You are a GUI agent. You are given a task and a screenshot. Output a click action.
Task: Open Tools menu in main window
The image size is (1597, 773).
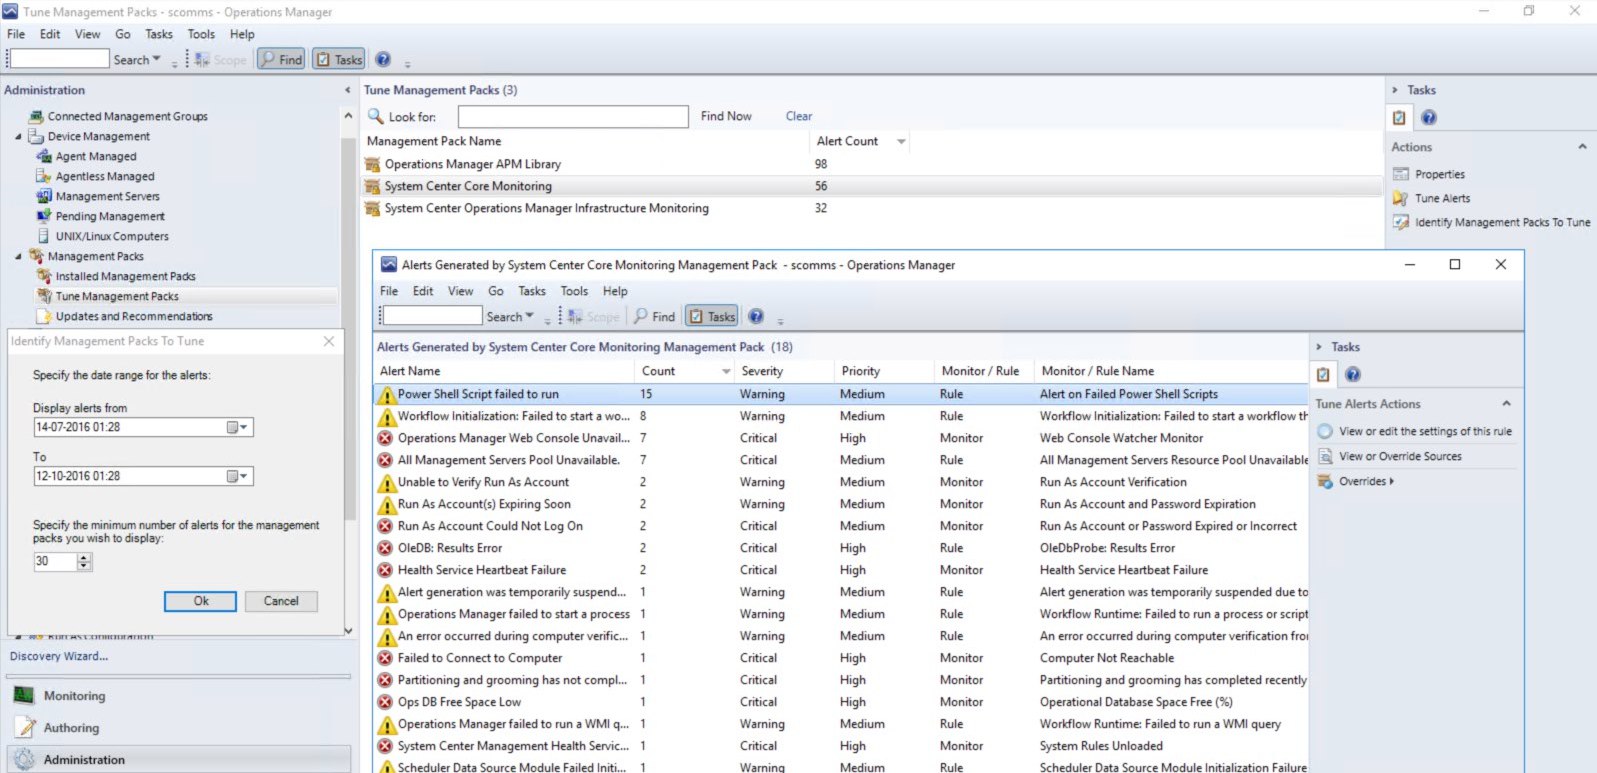(x=201, y=34)
